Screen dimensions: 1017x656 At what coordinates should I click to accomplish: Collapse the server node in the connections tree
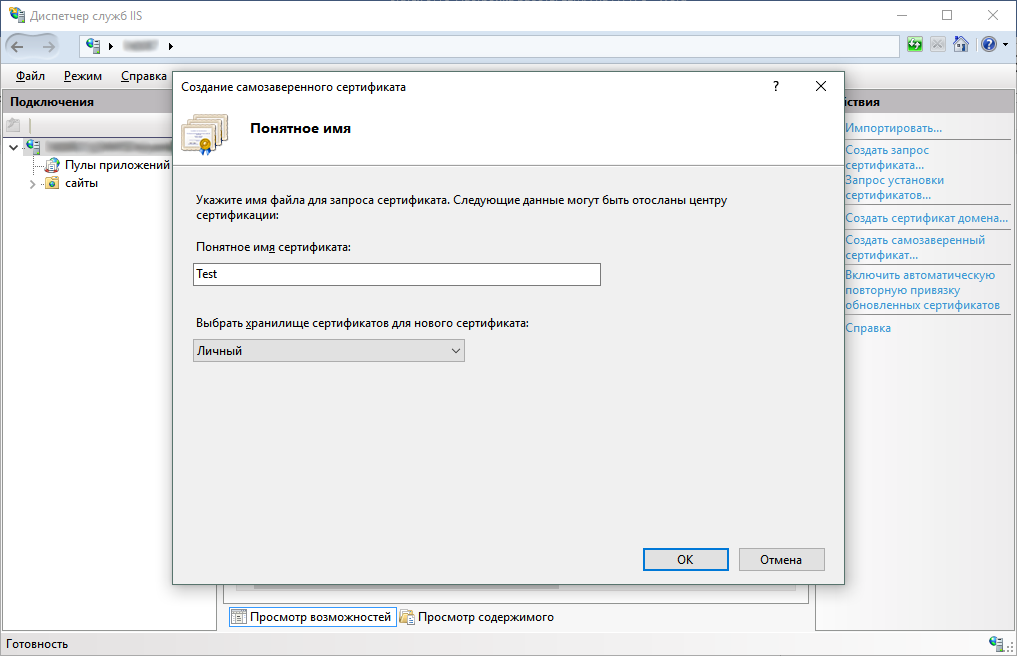pos(13,148)
